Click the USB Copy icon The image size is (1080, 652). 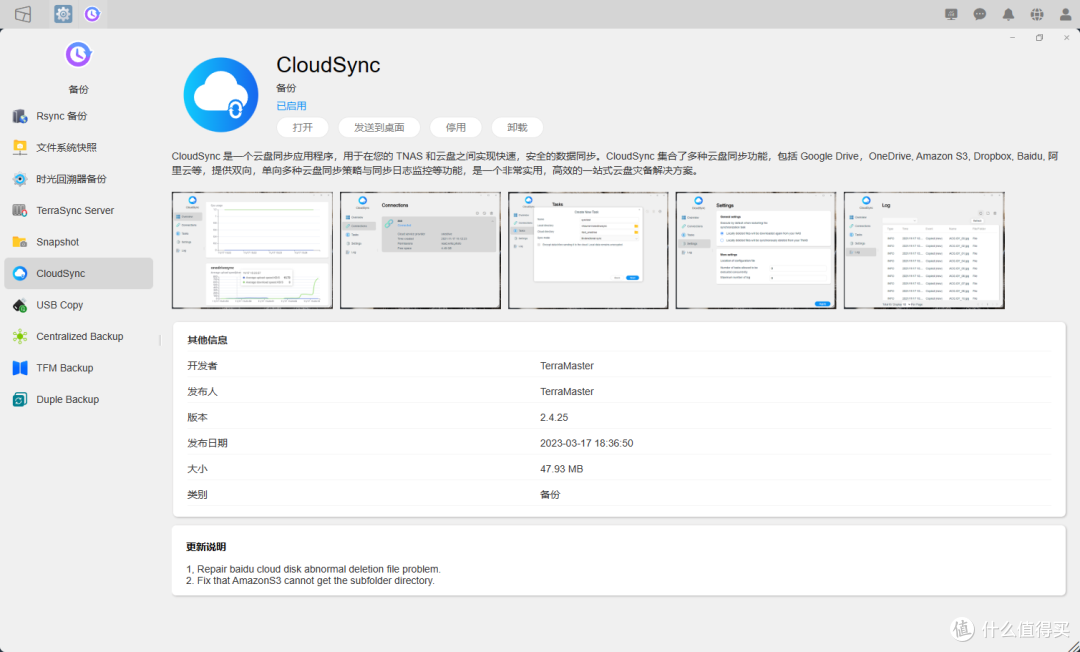[20, 305]
